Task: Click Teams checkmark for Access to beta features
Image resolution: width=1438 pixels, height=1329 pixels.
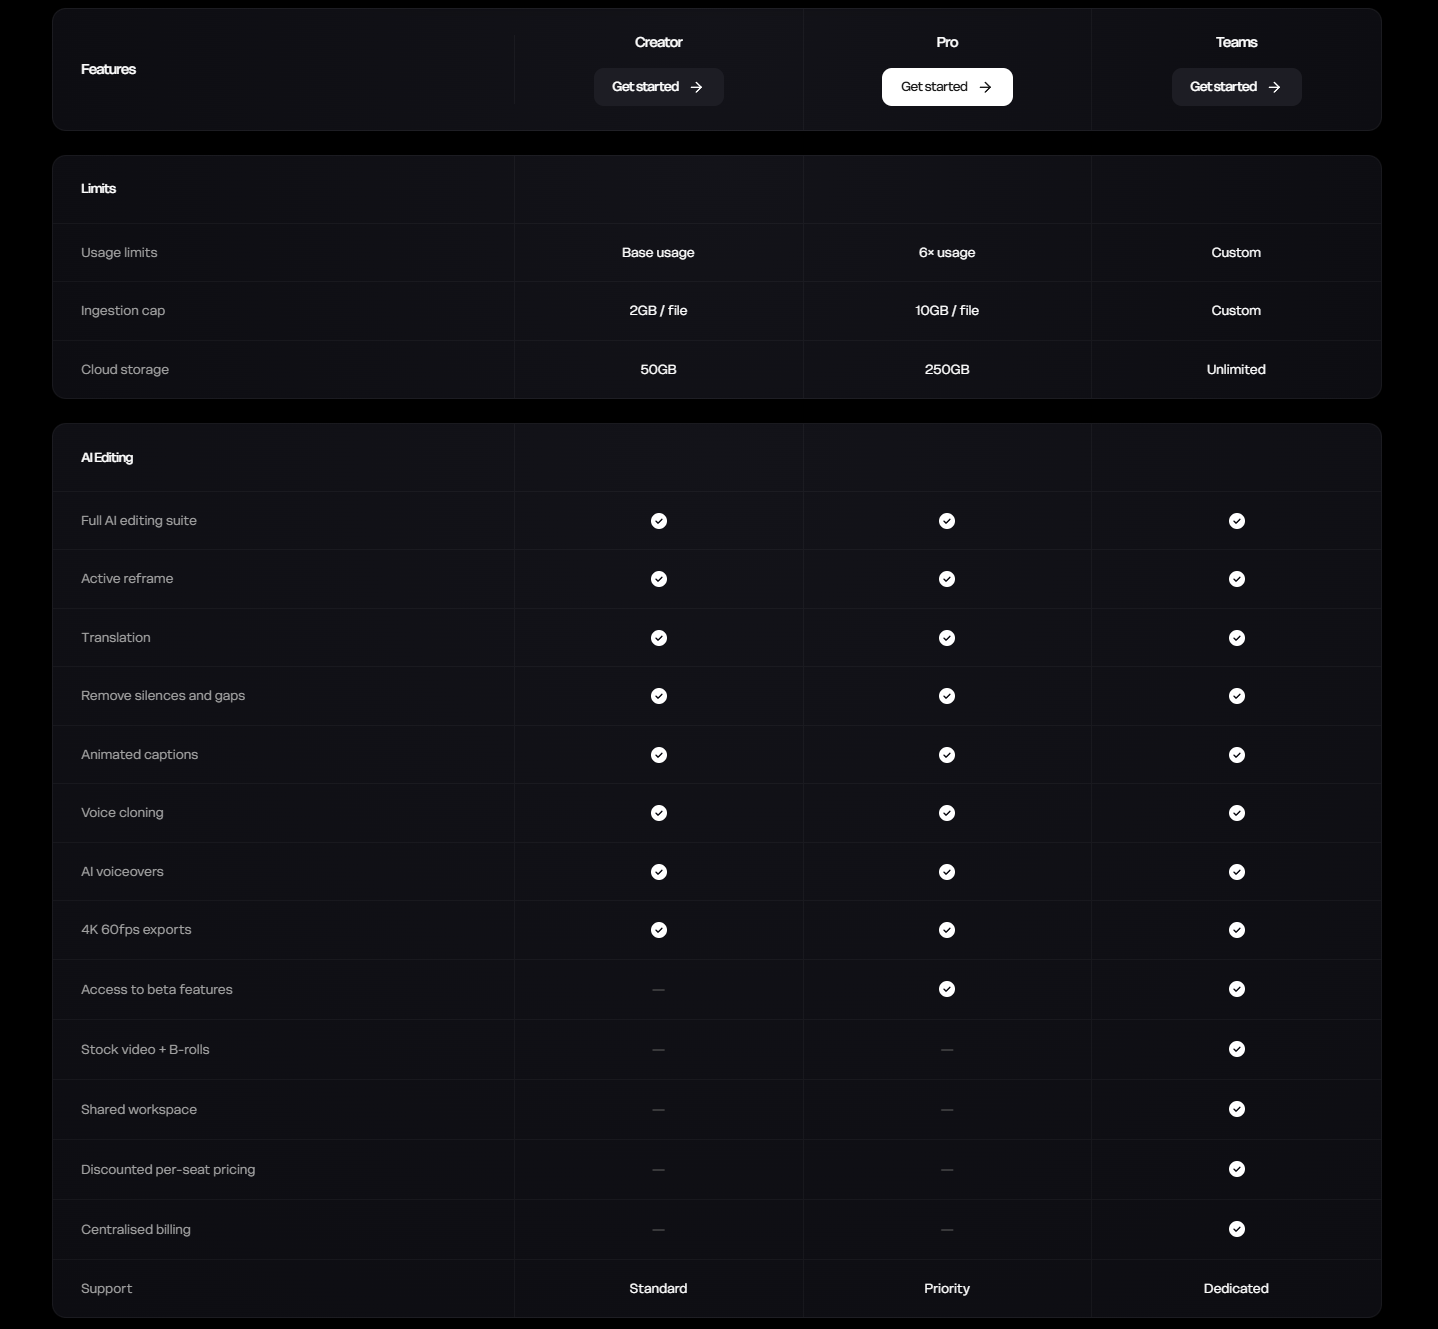Action: click(1237, 989)
